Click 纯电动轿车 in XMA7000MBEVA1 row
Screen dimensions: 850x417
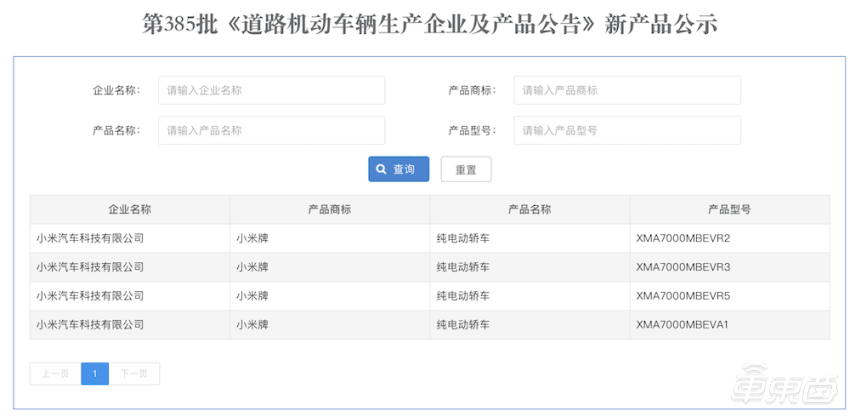pyautogui.click(x=463, y=325)
